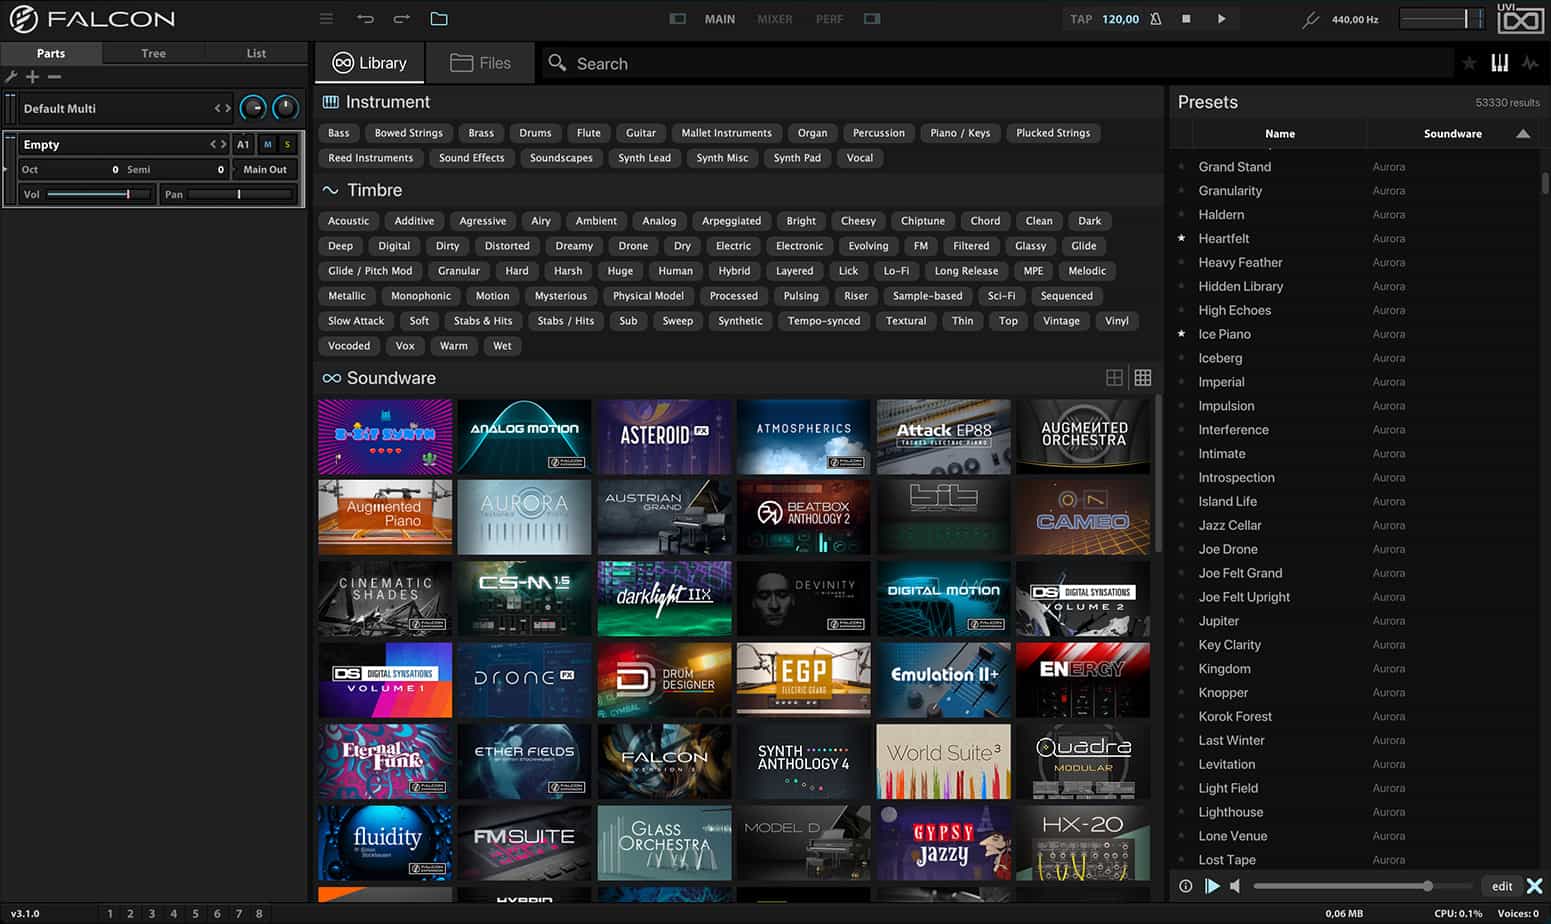The height and width of the screenshot is (924, 1551).
Task: Click the edit button in preview bar
Action: tap(1501, 886)
